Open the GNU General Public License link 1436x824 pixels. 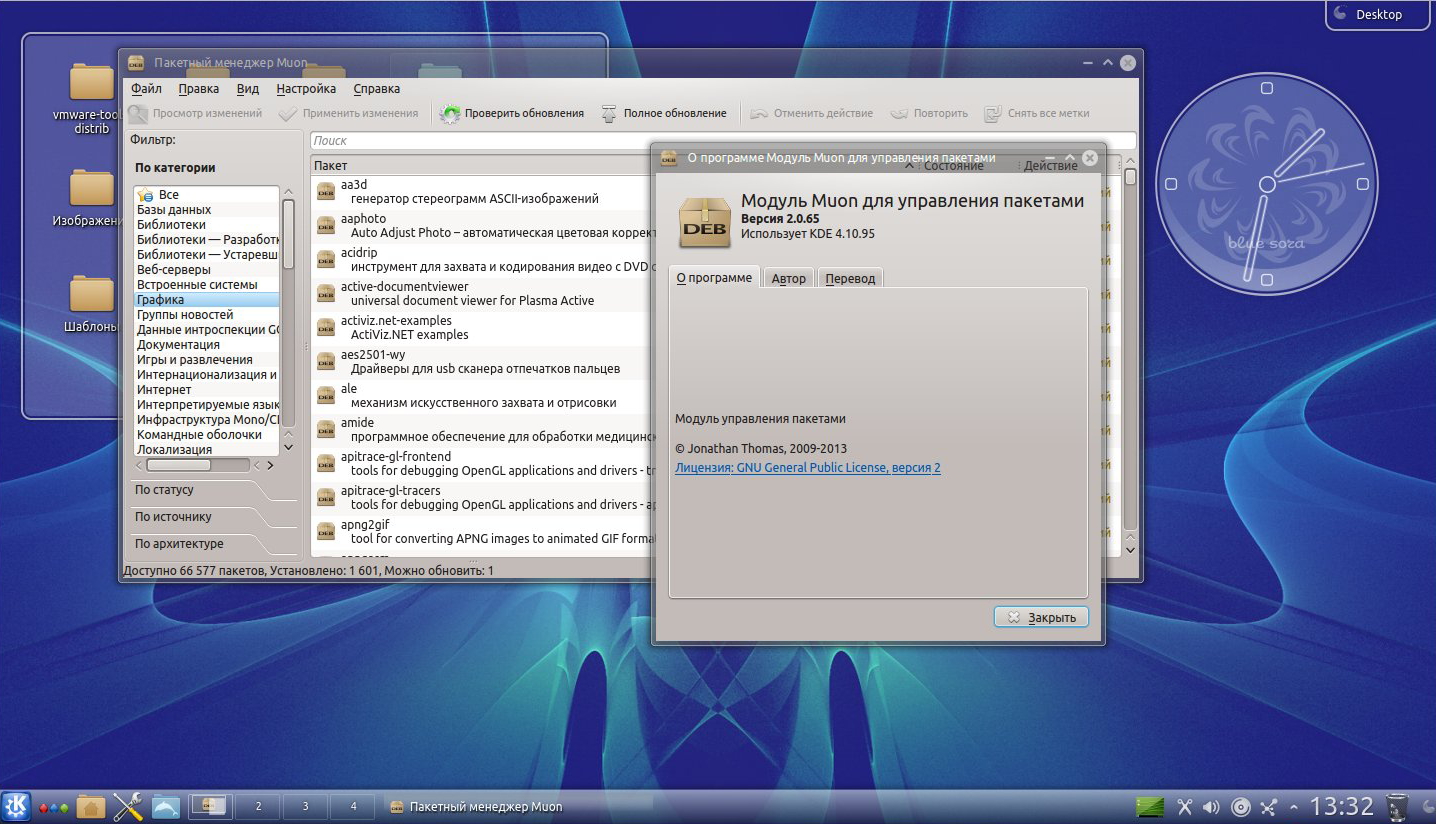[808, 468]
